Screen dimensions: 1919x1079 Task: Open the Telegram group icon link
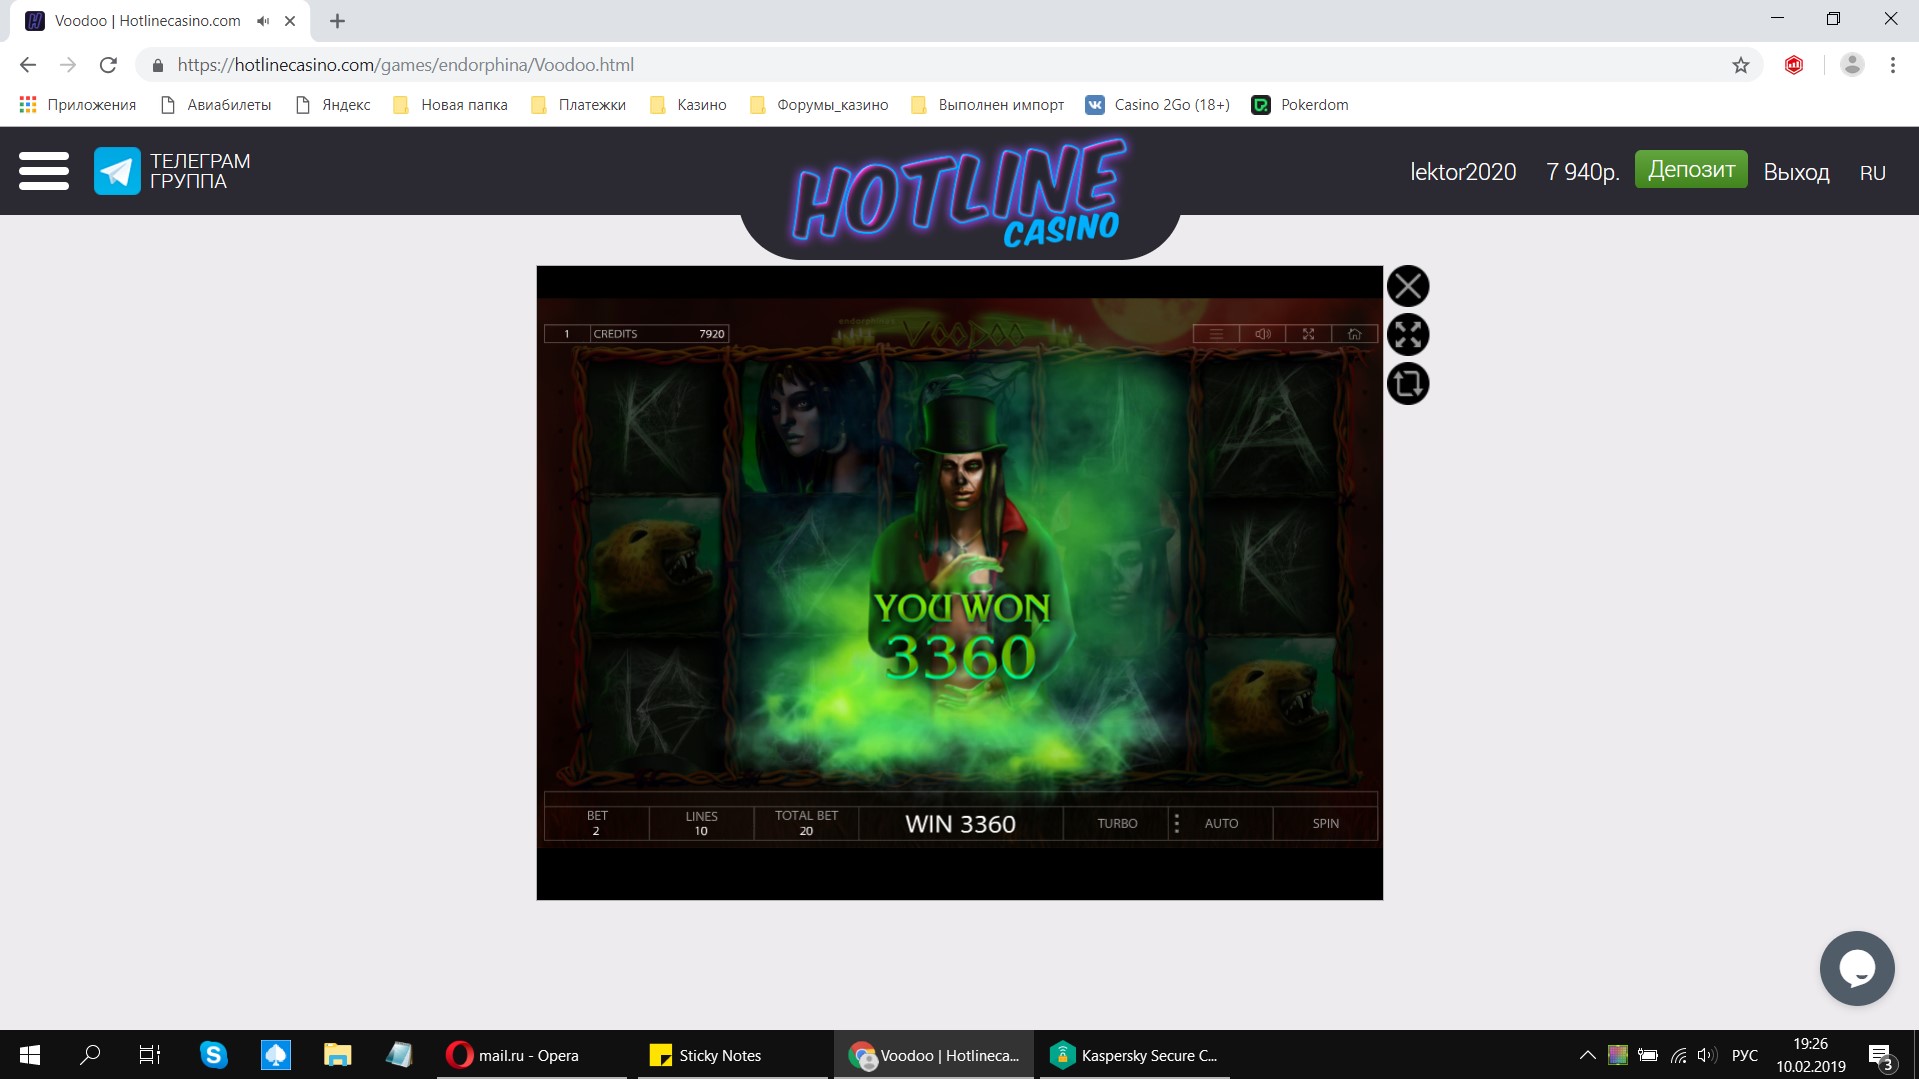(117, 171)
